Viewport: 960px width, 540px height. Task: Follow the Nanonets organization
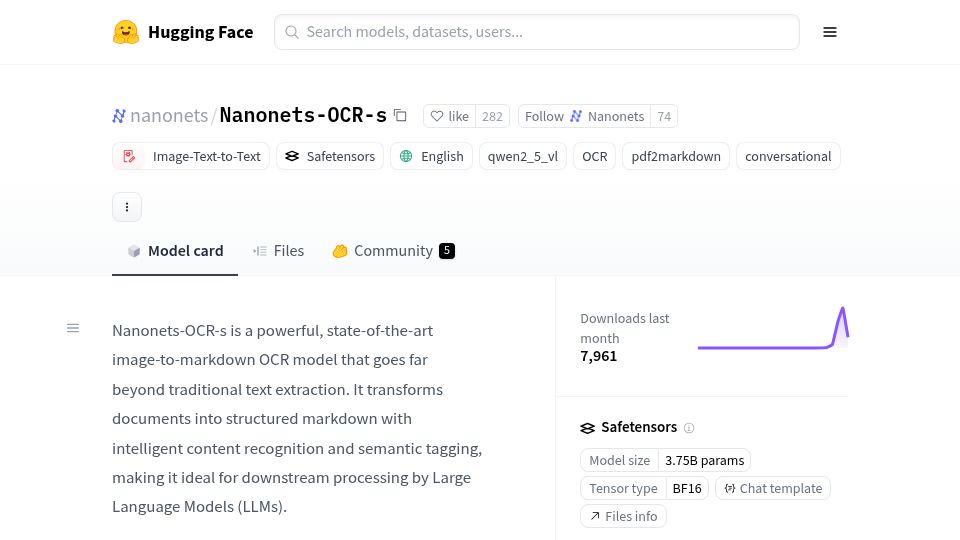point(584,116)
